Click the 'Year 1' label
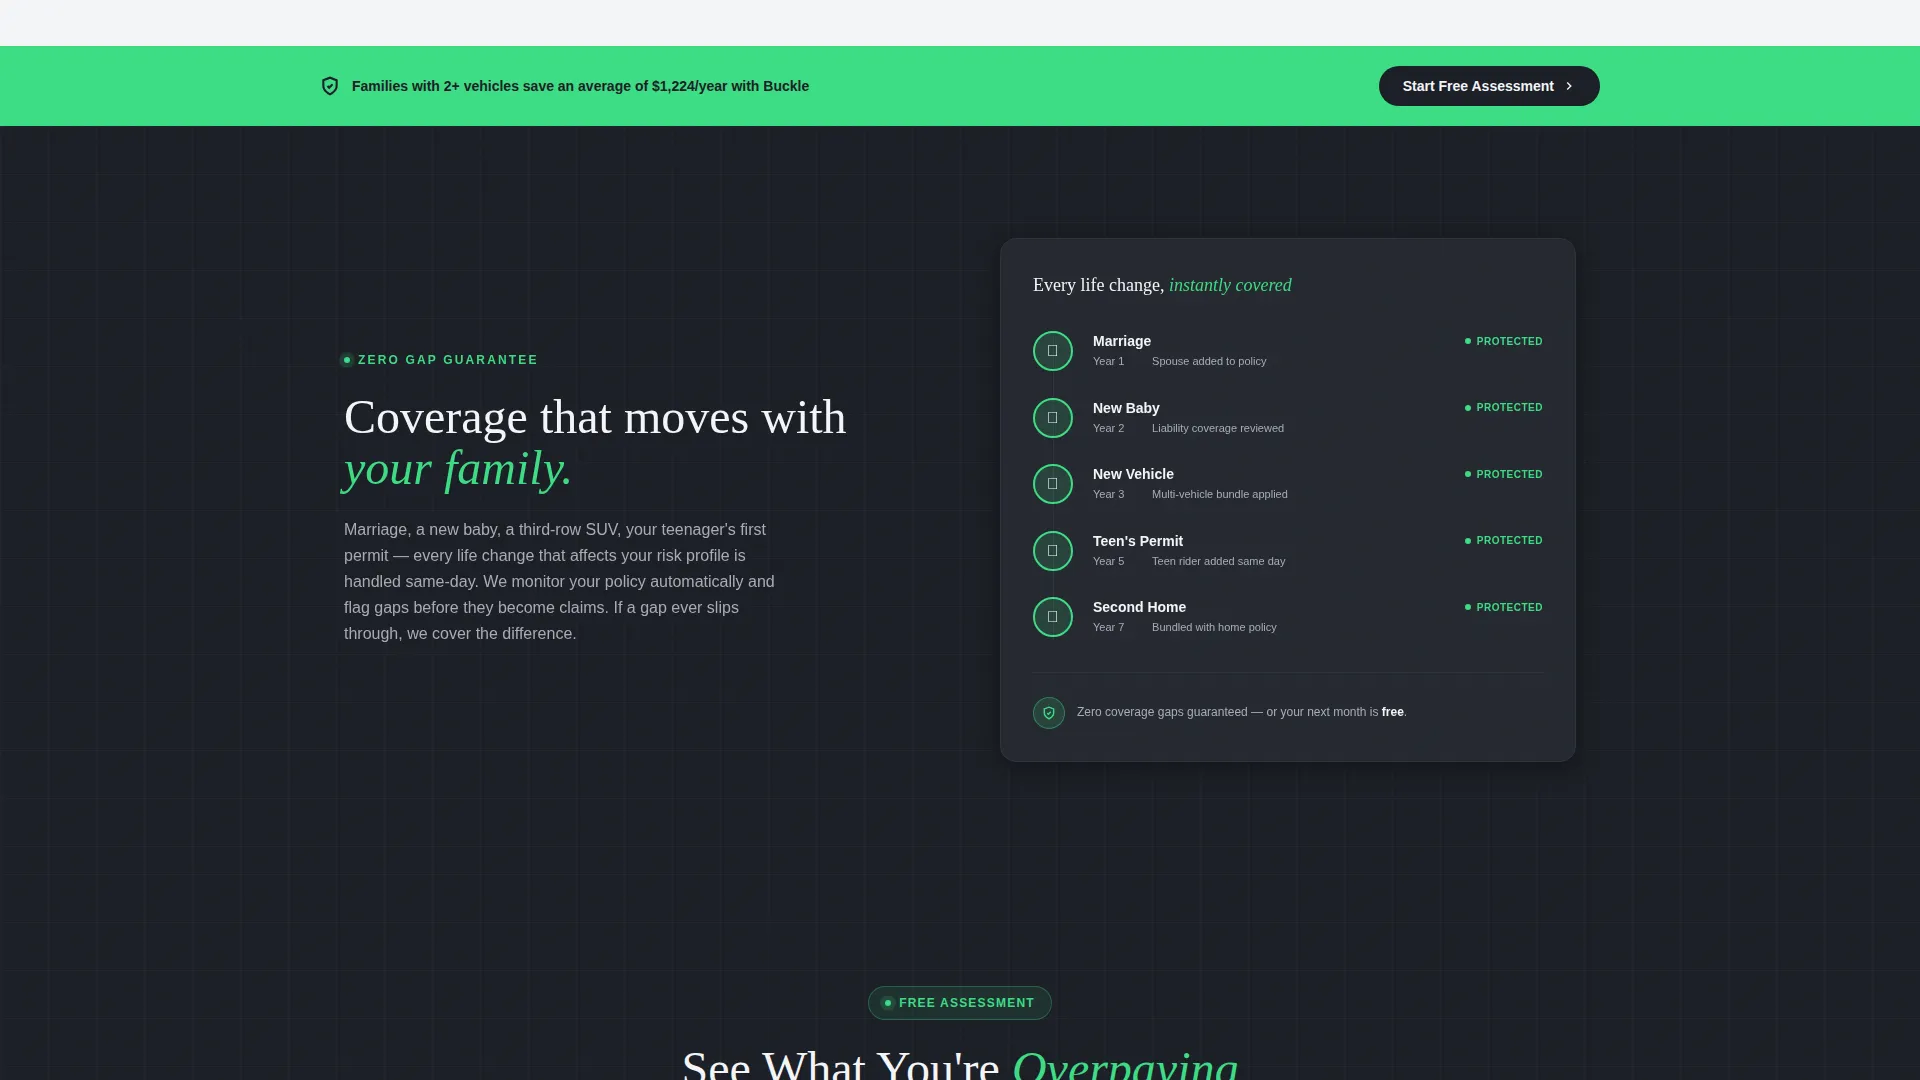Screen dimensions: 1920x1080 pos(1108,361)
